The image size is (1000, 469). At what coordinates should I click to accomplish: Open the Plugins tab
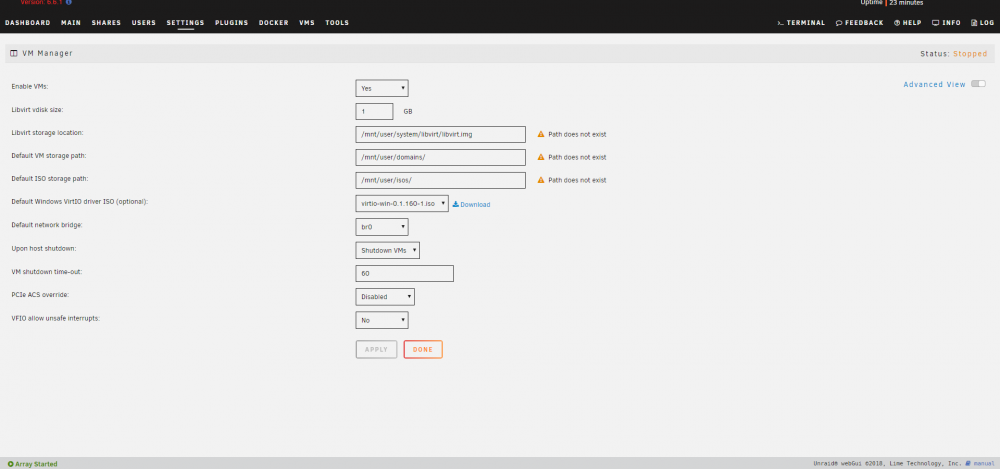(232, 23)
